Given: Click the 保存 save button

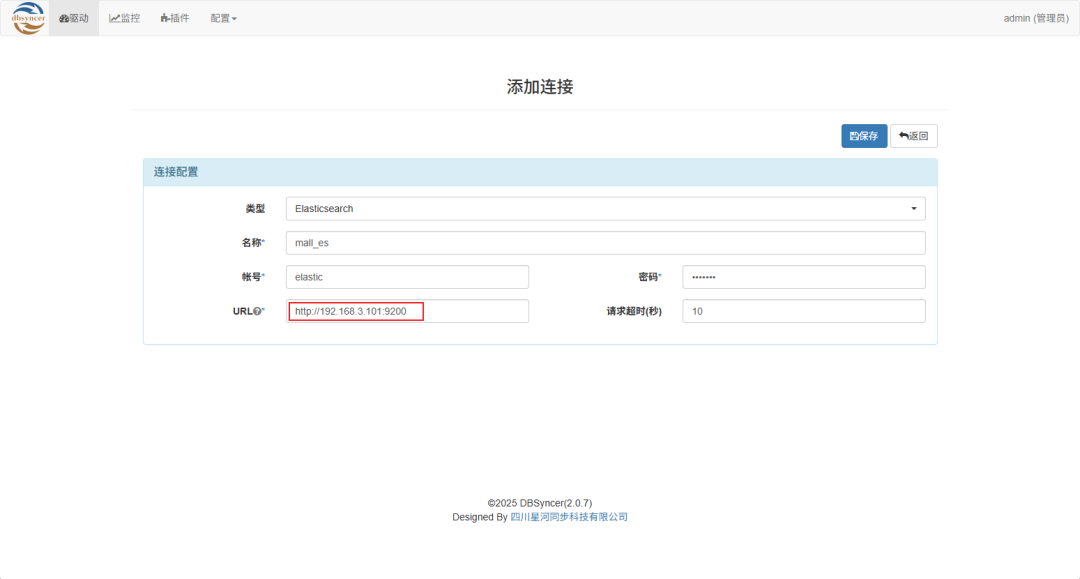Looking at the screenshot, I should [864, 136].
